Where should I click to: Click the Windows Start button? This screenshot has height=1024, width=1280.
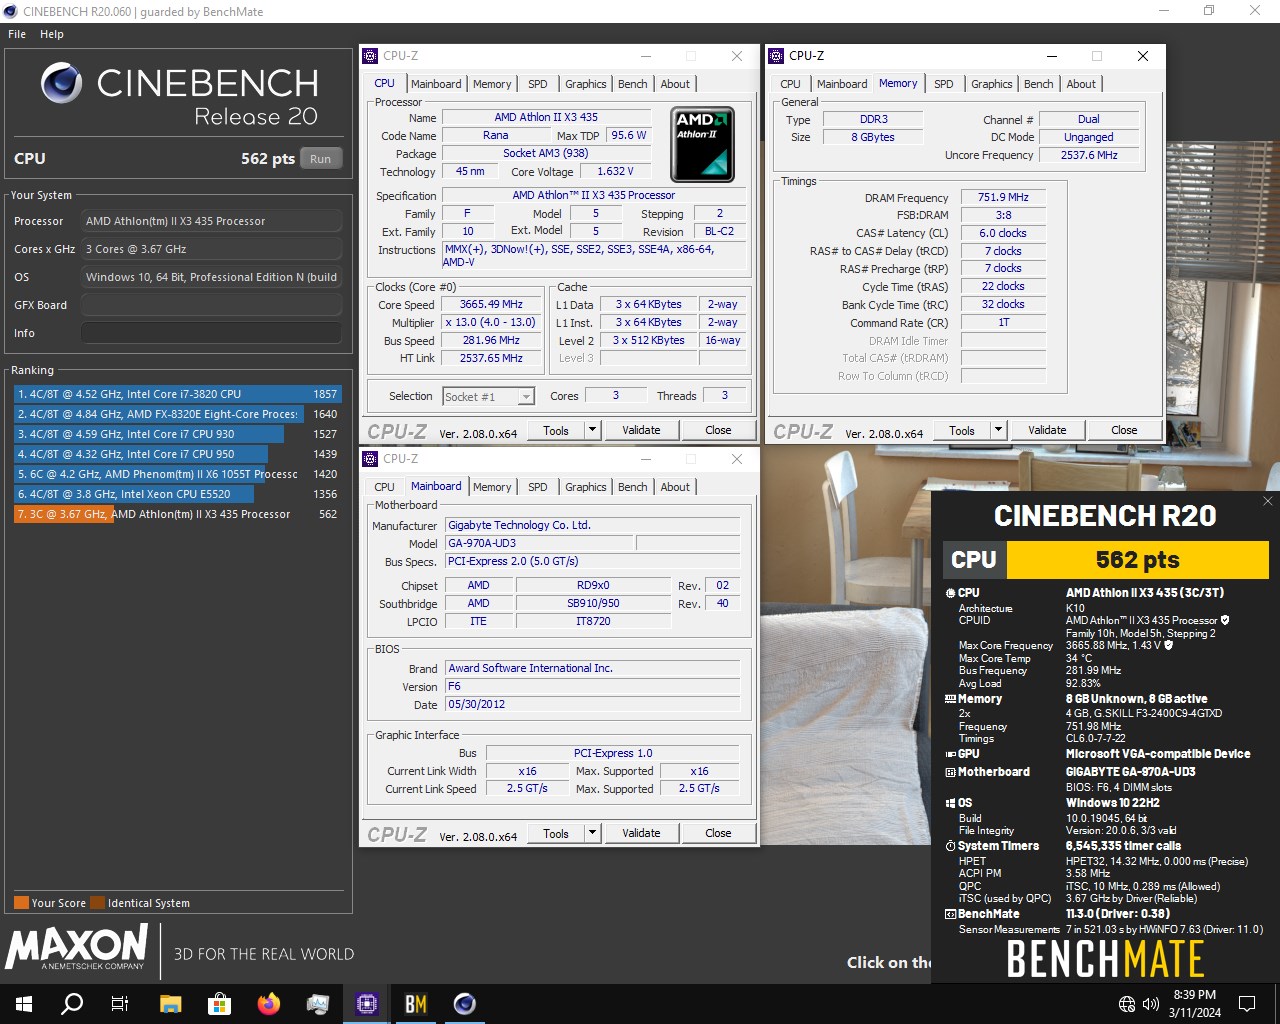click(24, 1004)
